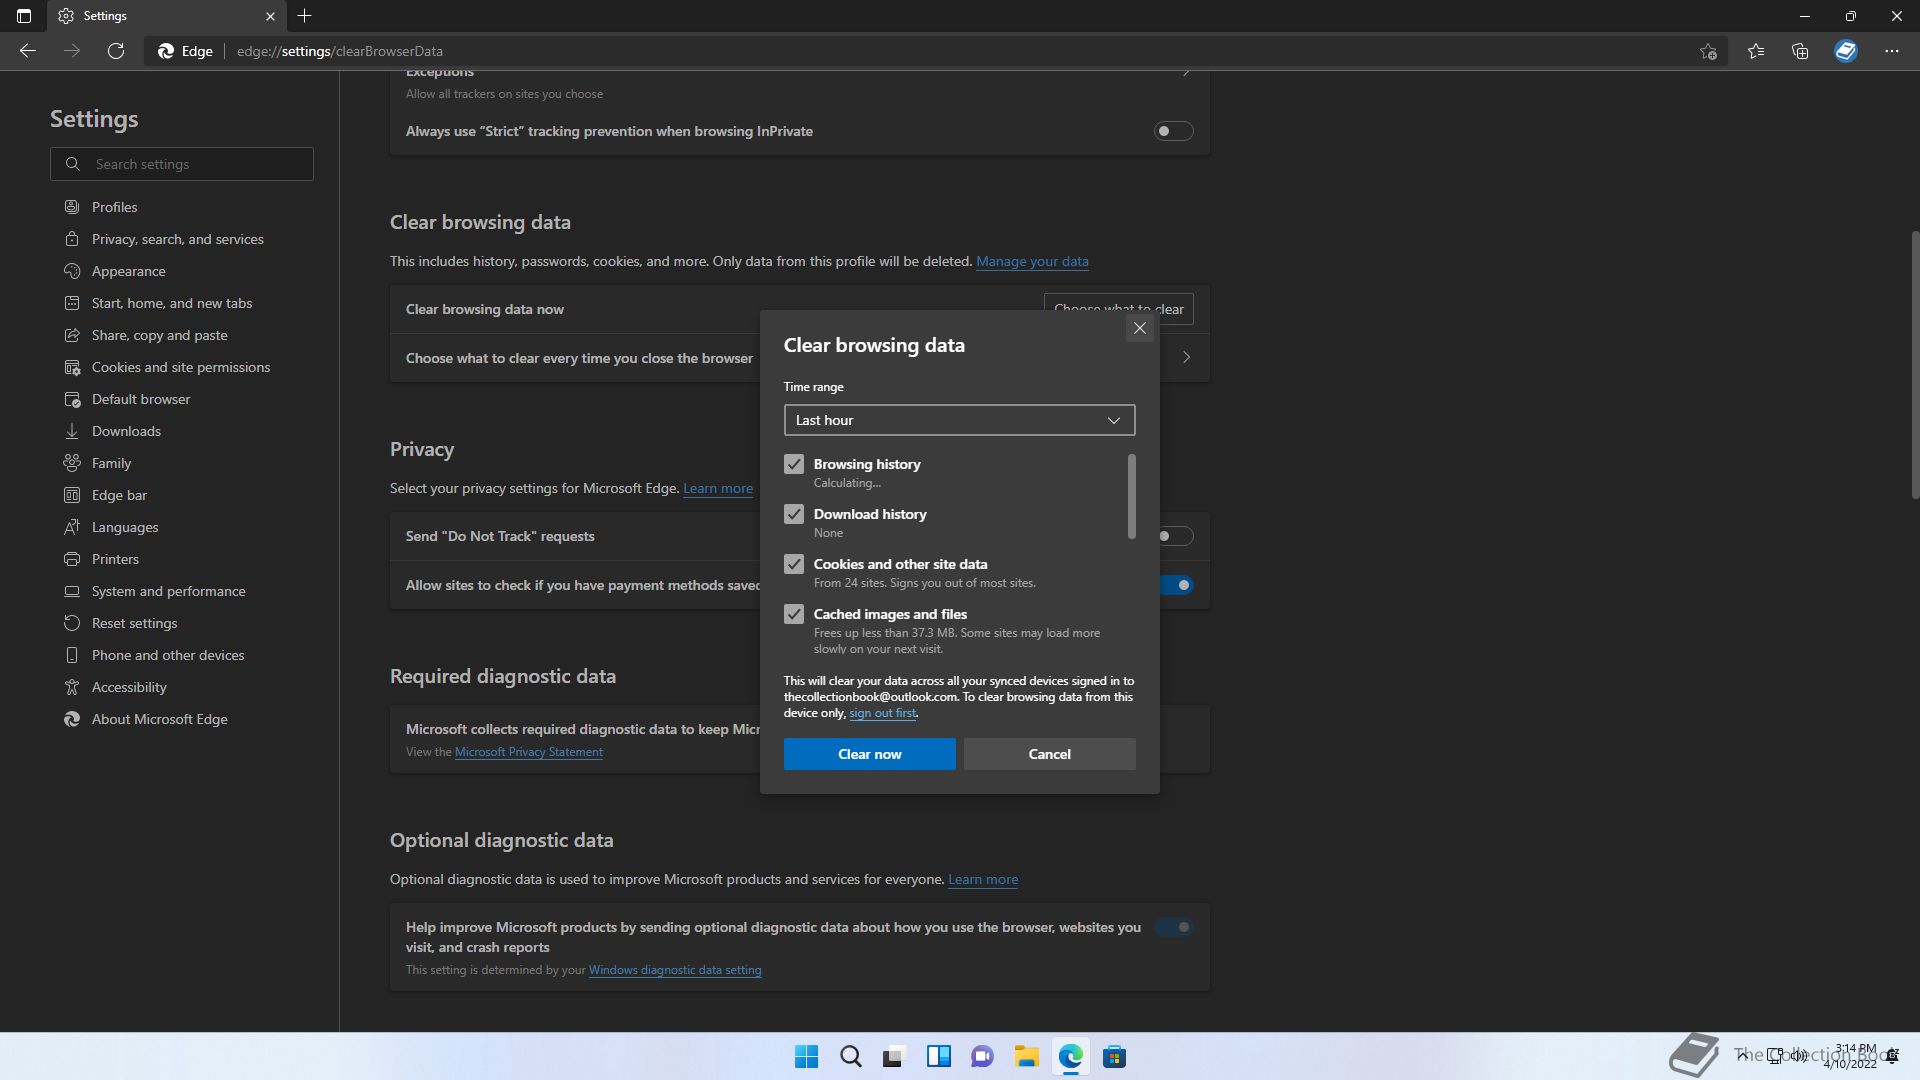
Task: Click the Windows Start icon in taskbar
Action: click(806, 1056)
